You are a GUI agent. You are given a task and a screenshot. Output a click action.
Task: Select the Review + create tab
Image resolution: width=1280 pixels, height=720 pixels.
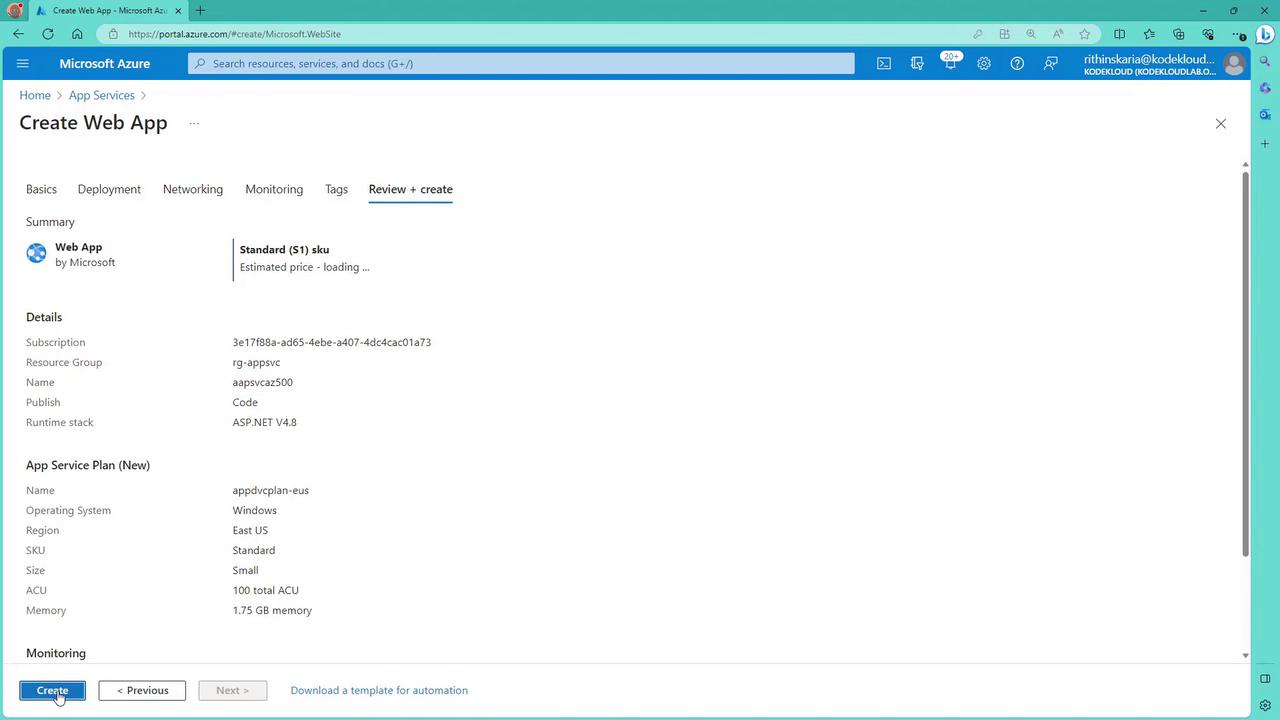click(x=410, y=189)
